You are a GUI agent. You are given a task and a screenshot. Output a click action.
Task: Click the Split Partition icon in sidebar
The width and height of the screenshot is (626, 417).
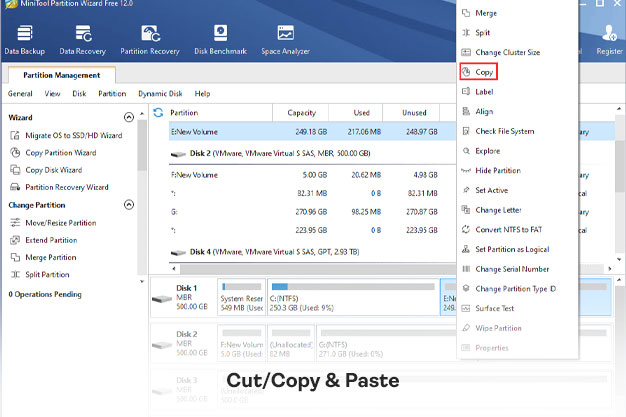tap(15, 274)
